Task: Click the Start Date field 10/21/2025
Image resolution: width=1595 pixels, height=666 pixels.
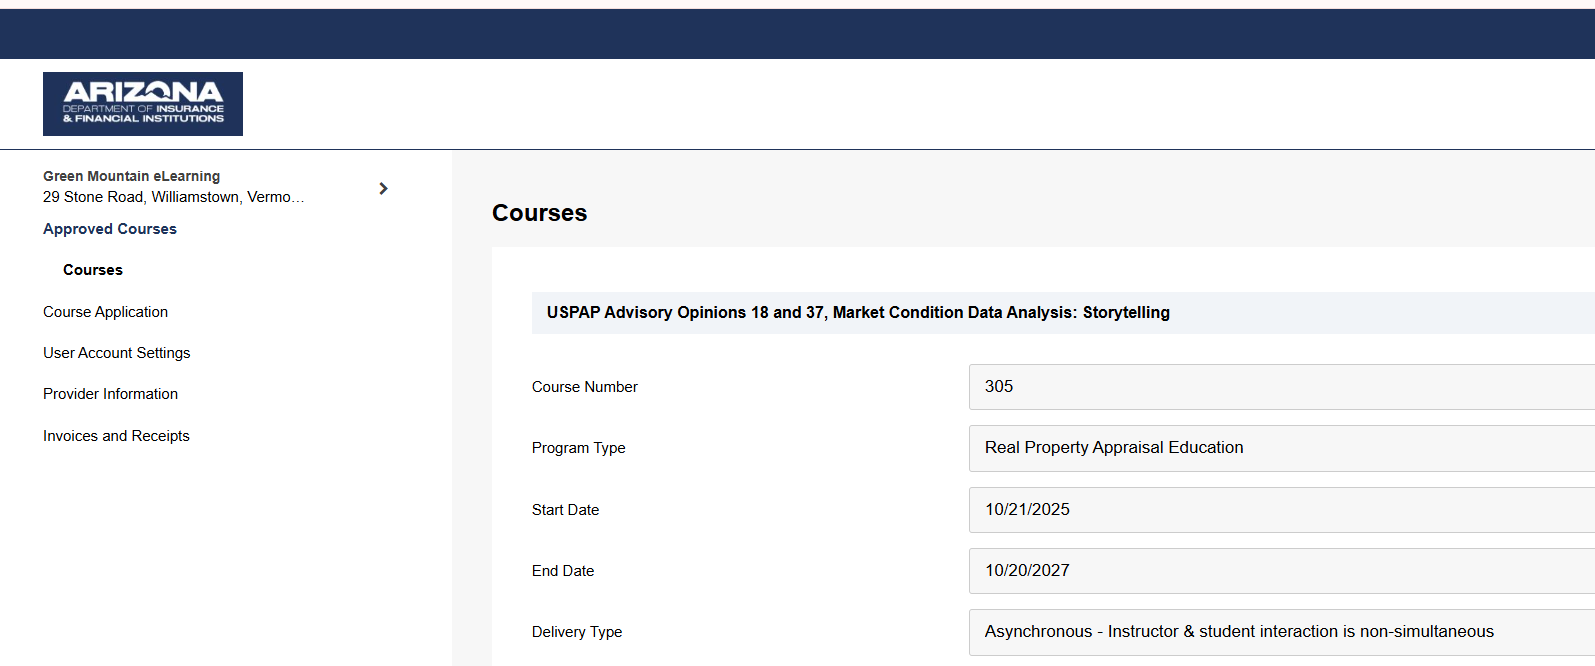Action: click(x=1280, y=510)
